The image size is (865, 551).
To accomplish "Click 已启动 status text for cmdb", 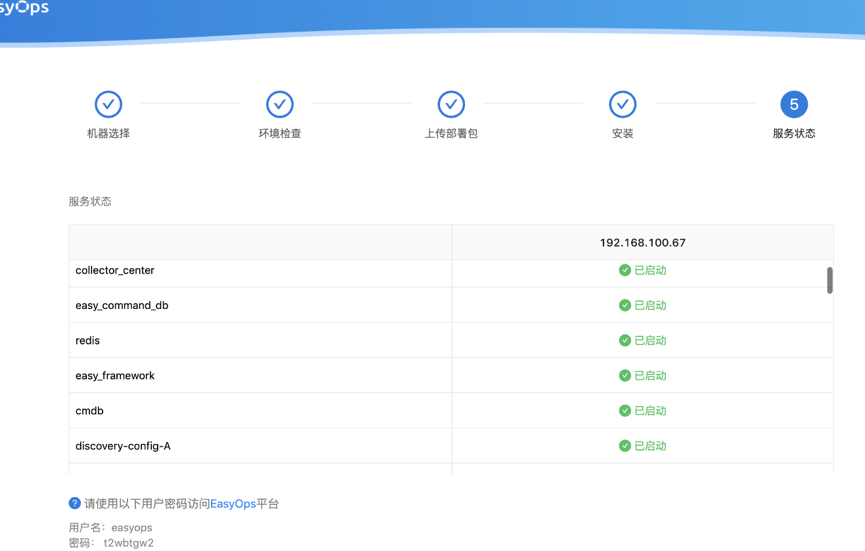I will 650,411.
